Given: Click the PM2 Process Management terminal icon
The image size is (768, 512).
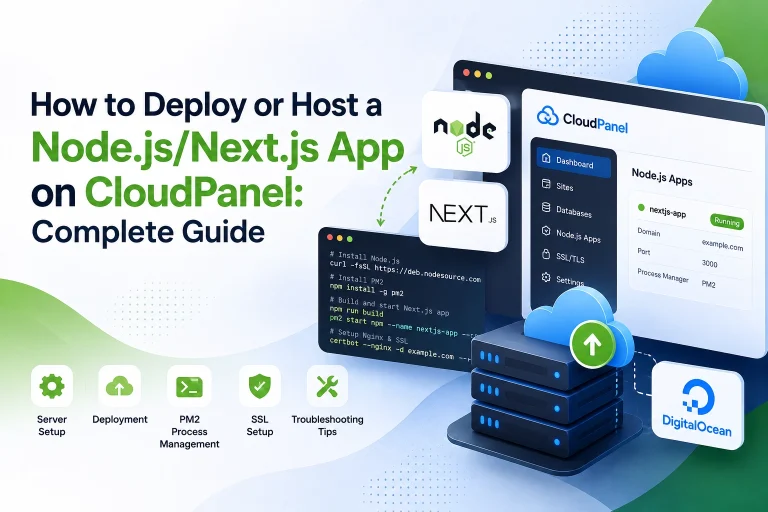Looking at the screenshot, I should 189,386.
